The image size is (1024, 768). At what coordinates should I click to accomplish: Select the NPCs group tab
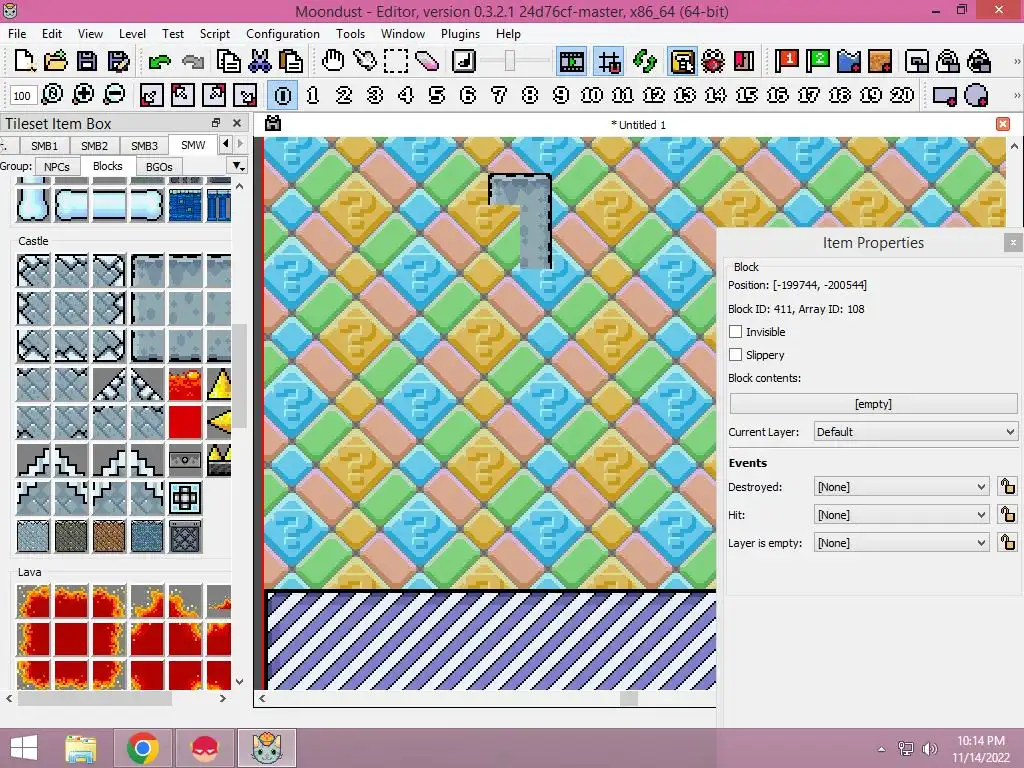point(57,167)
